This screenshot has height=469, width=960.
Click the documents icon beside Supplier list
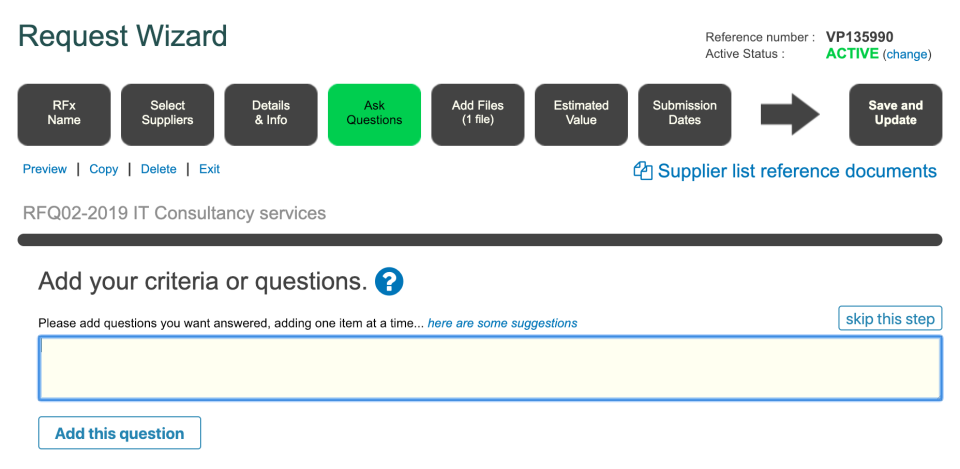coord(643,171)
